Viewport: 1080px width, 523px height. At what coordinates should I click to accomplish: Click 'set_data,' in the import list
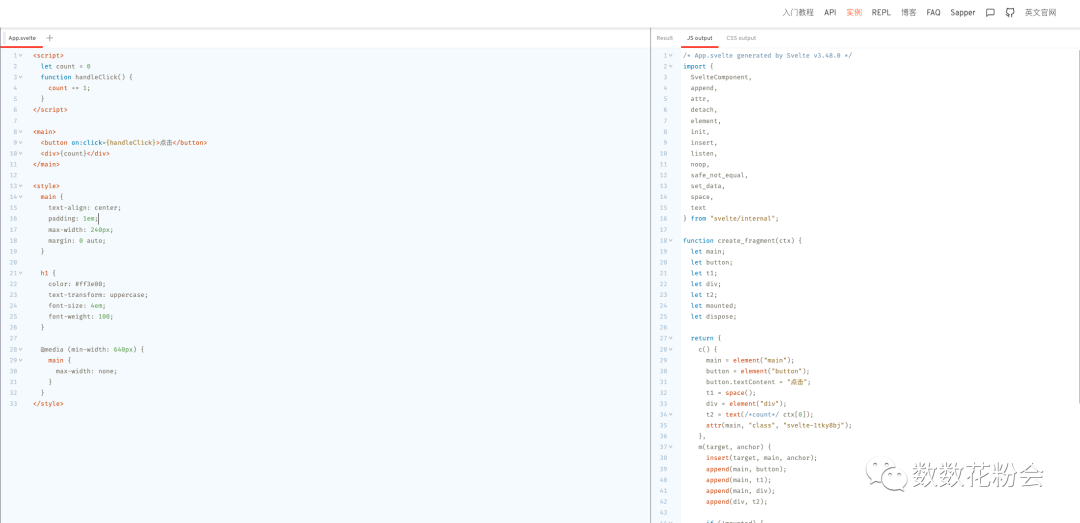click(707, 186)
